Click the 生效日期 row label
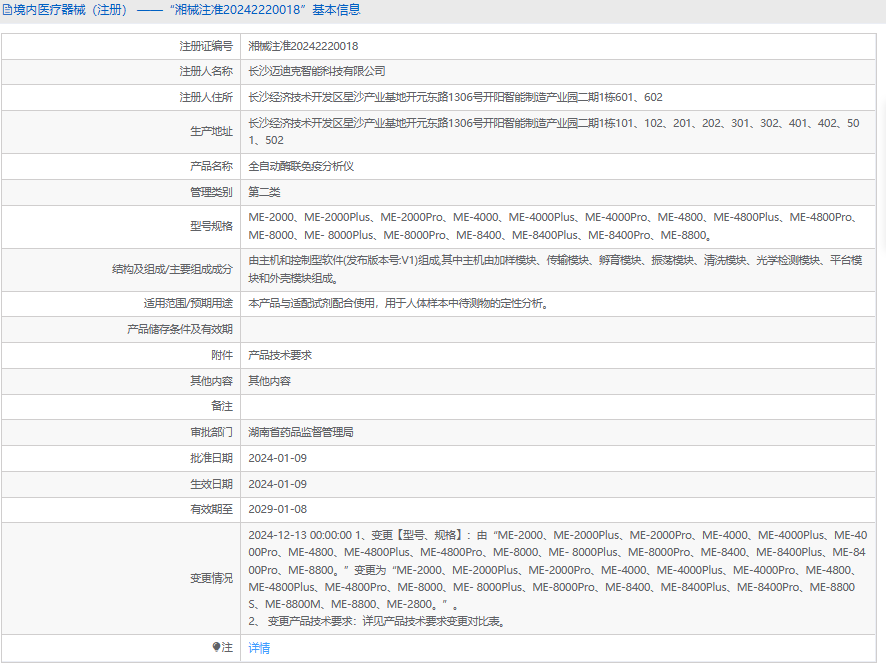 [x=211, y=484]
